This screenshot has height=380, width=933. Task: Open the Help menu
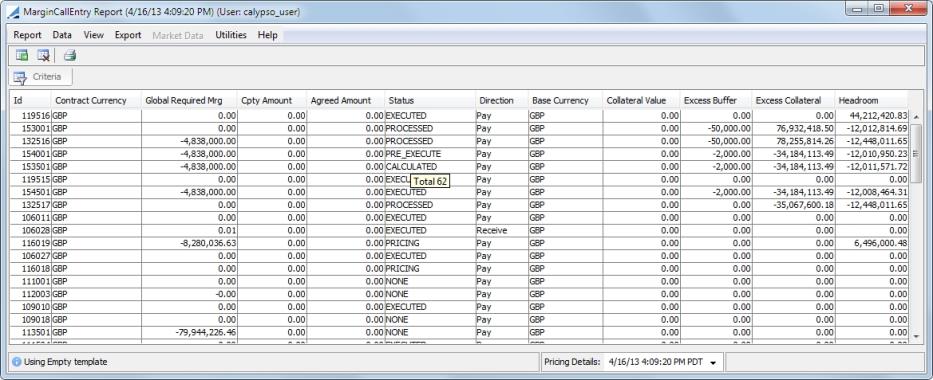point(267,35)
